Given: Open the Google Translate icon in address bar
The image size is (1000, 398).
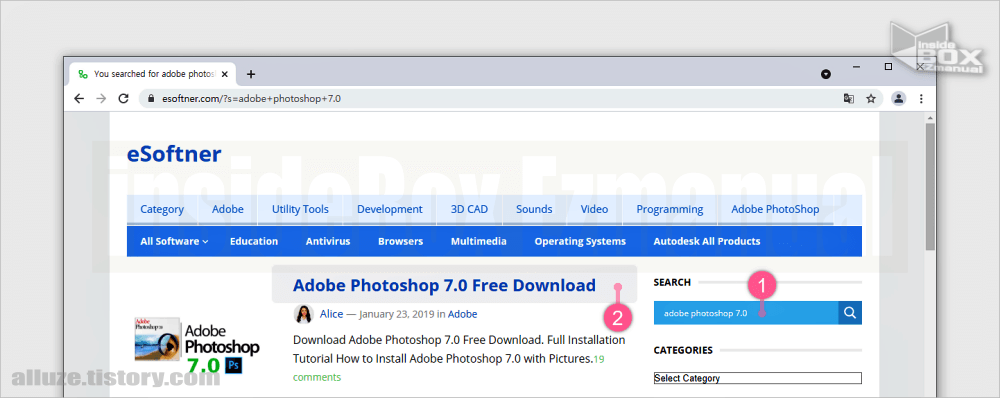Looking at the screenshot, I should tap(848, 99).
